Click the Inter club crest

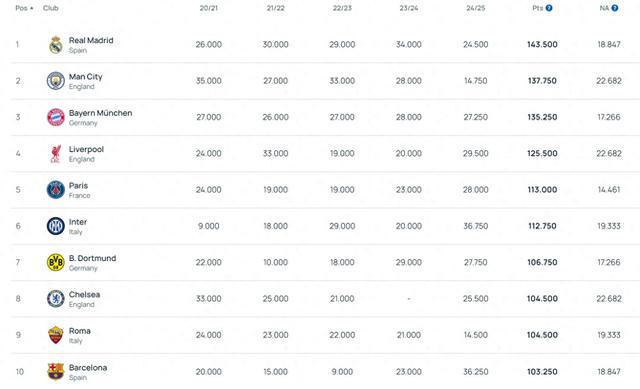pyautogui.click(x=56, y=226)
